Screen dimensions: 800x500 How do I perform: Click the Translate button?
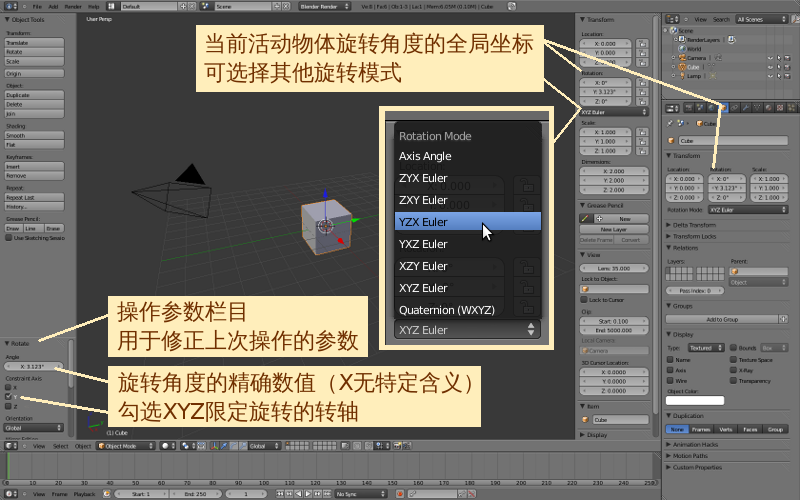pos(34,43)
